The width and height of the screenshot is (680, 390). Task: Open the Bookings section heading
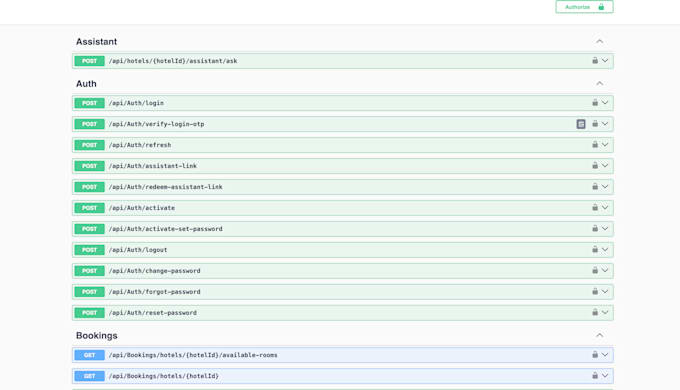click(97, 335)
